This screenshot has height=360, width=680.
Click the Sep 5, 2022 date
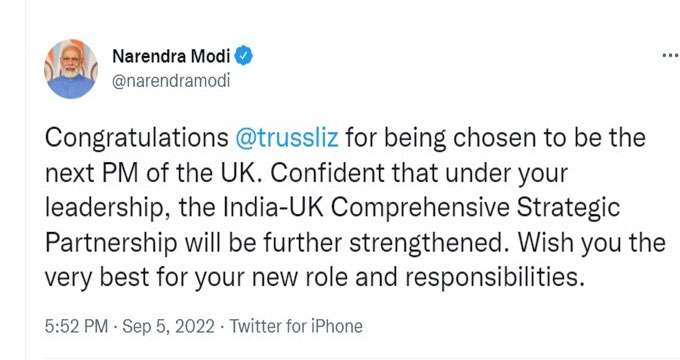(x=168, y=326)
